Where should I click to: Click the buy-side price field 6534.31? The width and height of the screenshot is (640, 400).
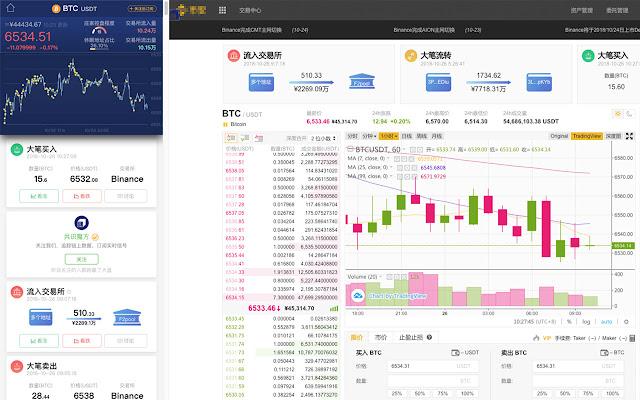tap(433, 366)
